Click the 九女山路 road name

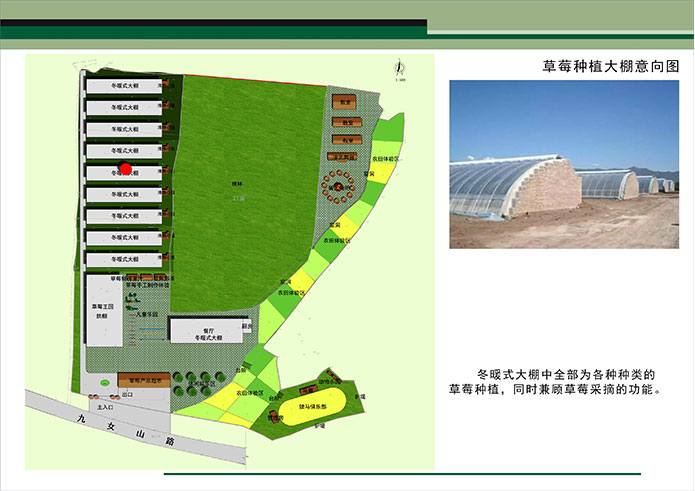pos(125,429)
